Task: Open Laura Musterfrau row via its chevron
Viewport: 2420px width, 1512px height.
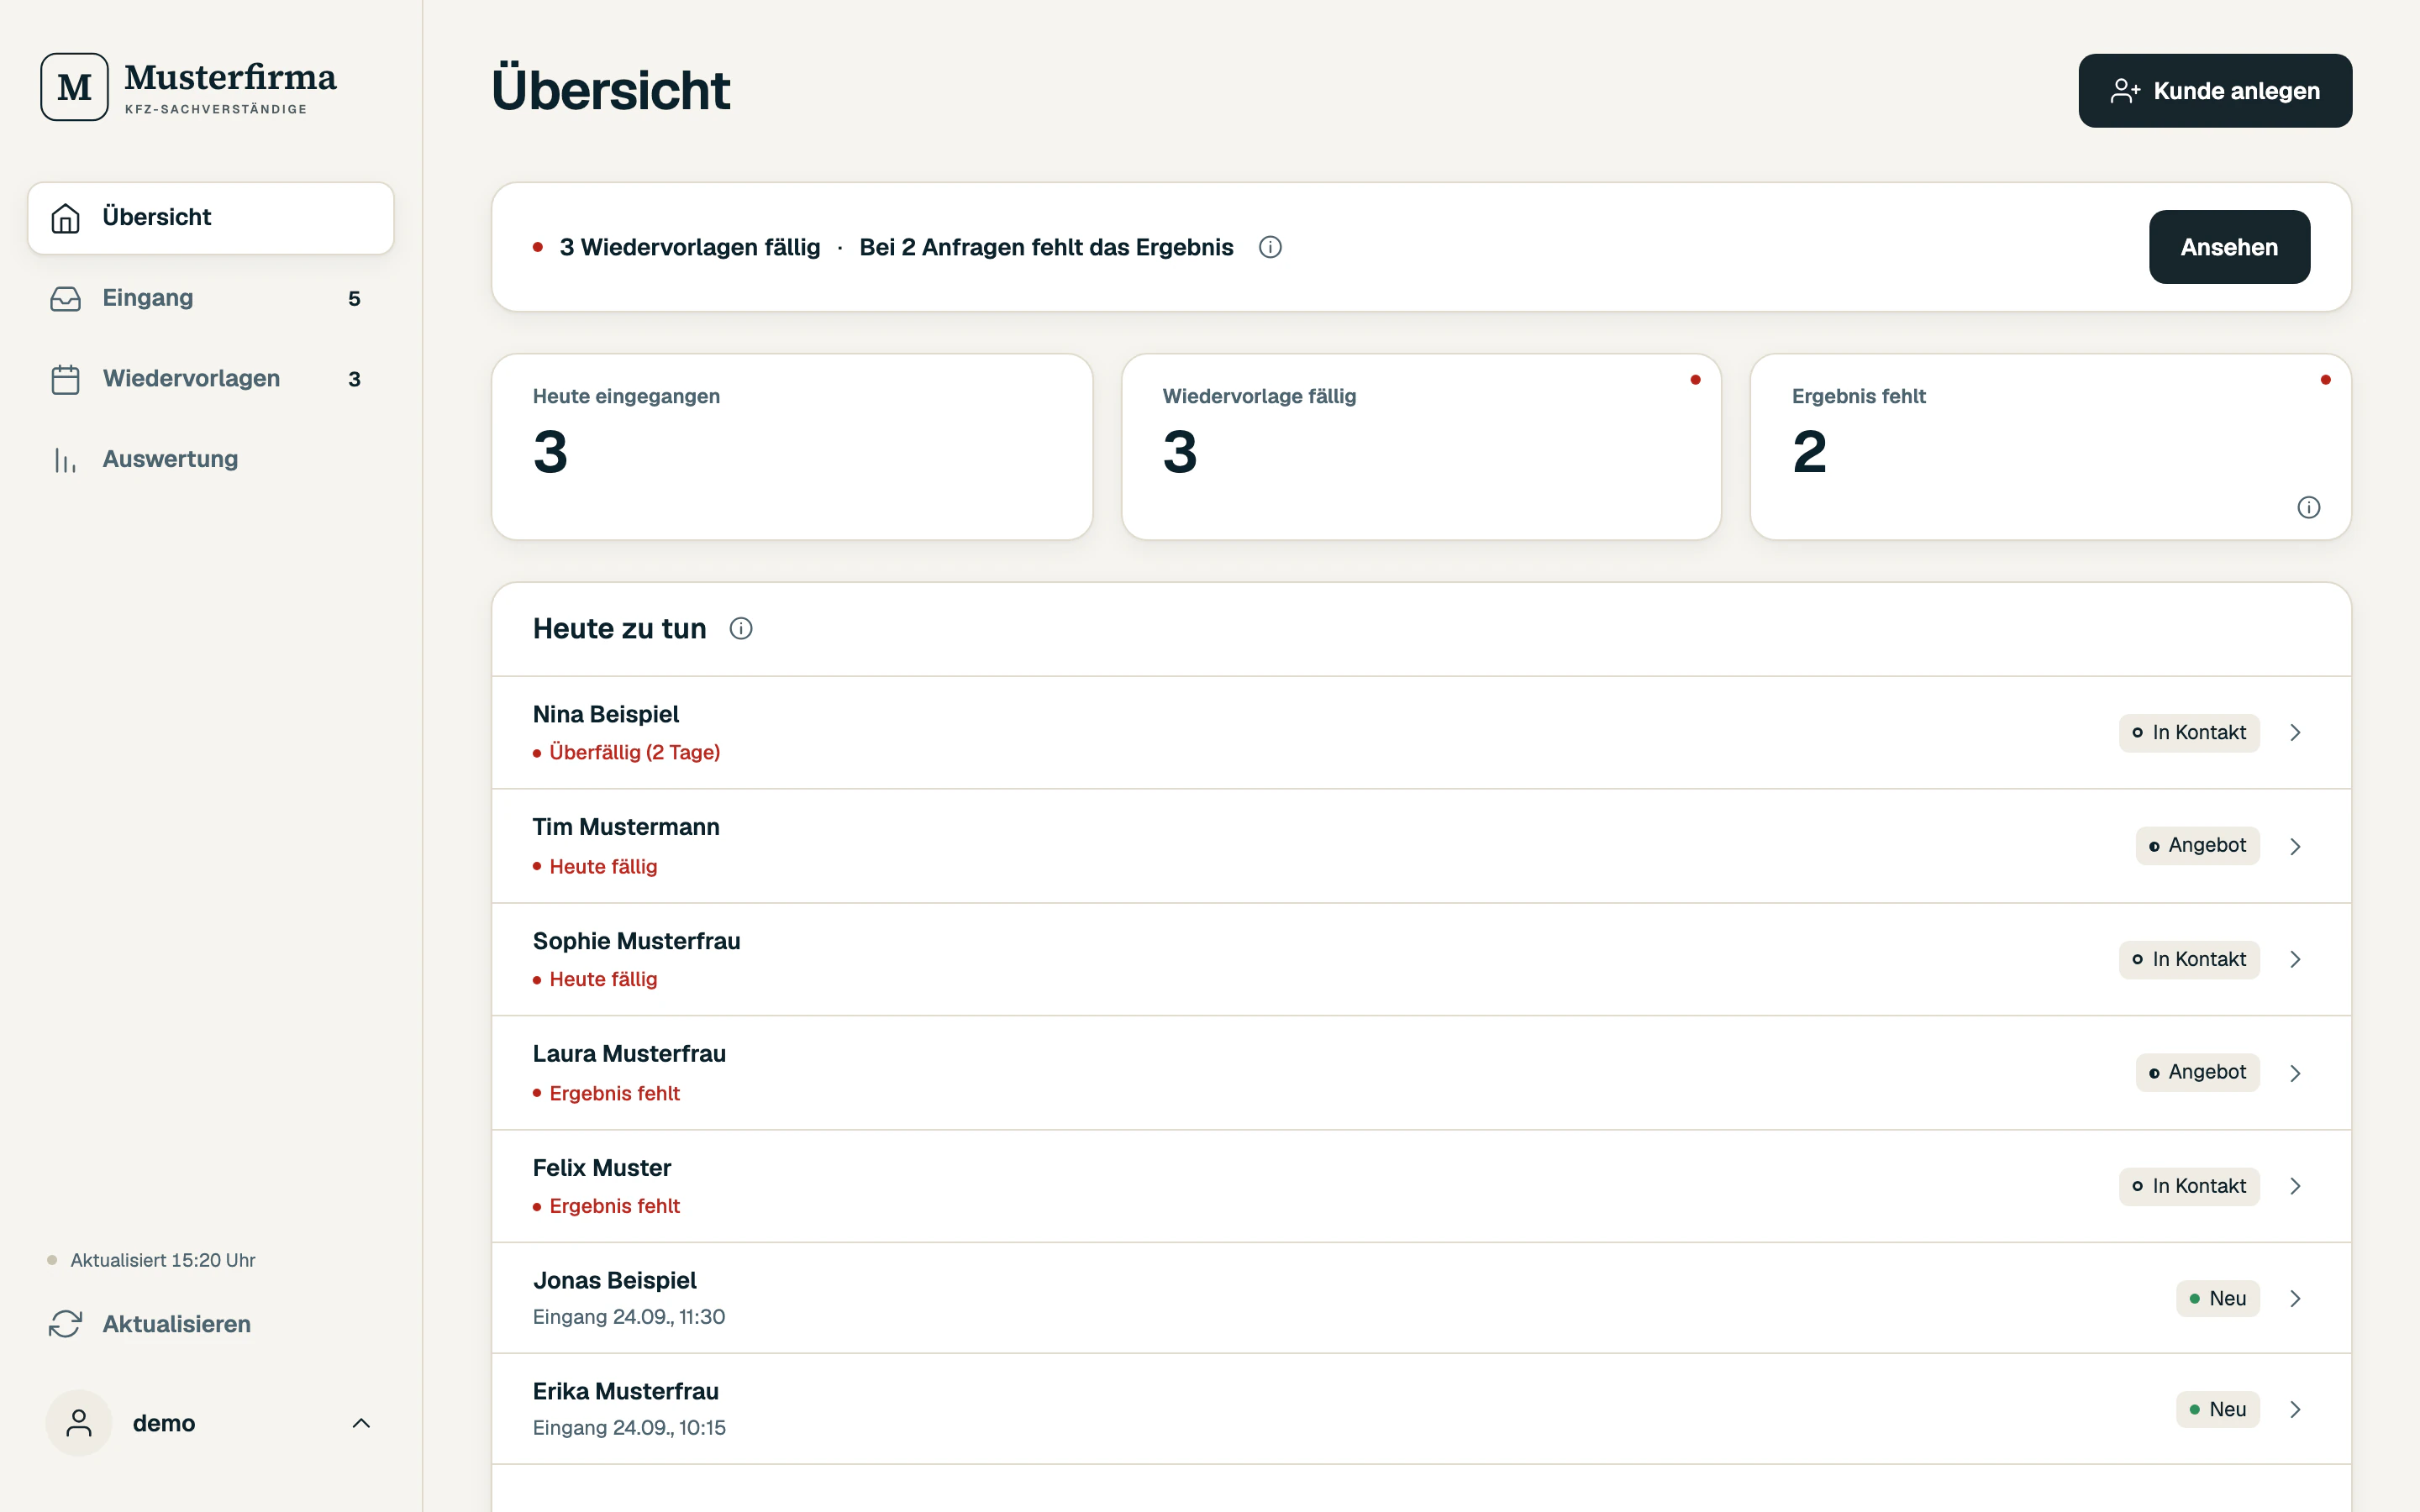Action: pyautogui.click(x=2295, y=1073)
